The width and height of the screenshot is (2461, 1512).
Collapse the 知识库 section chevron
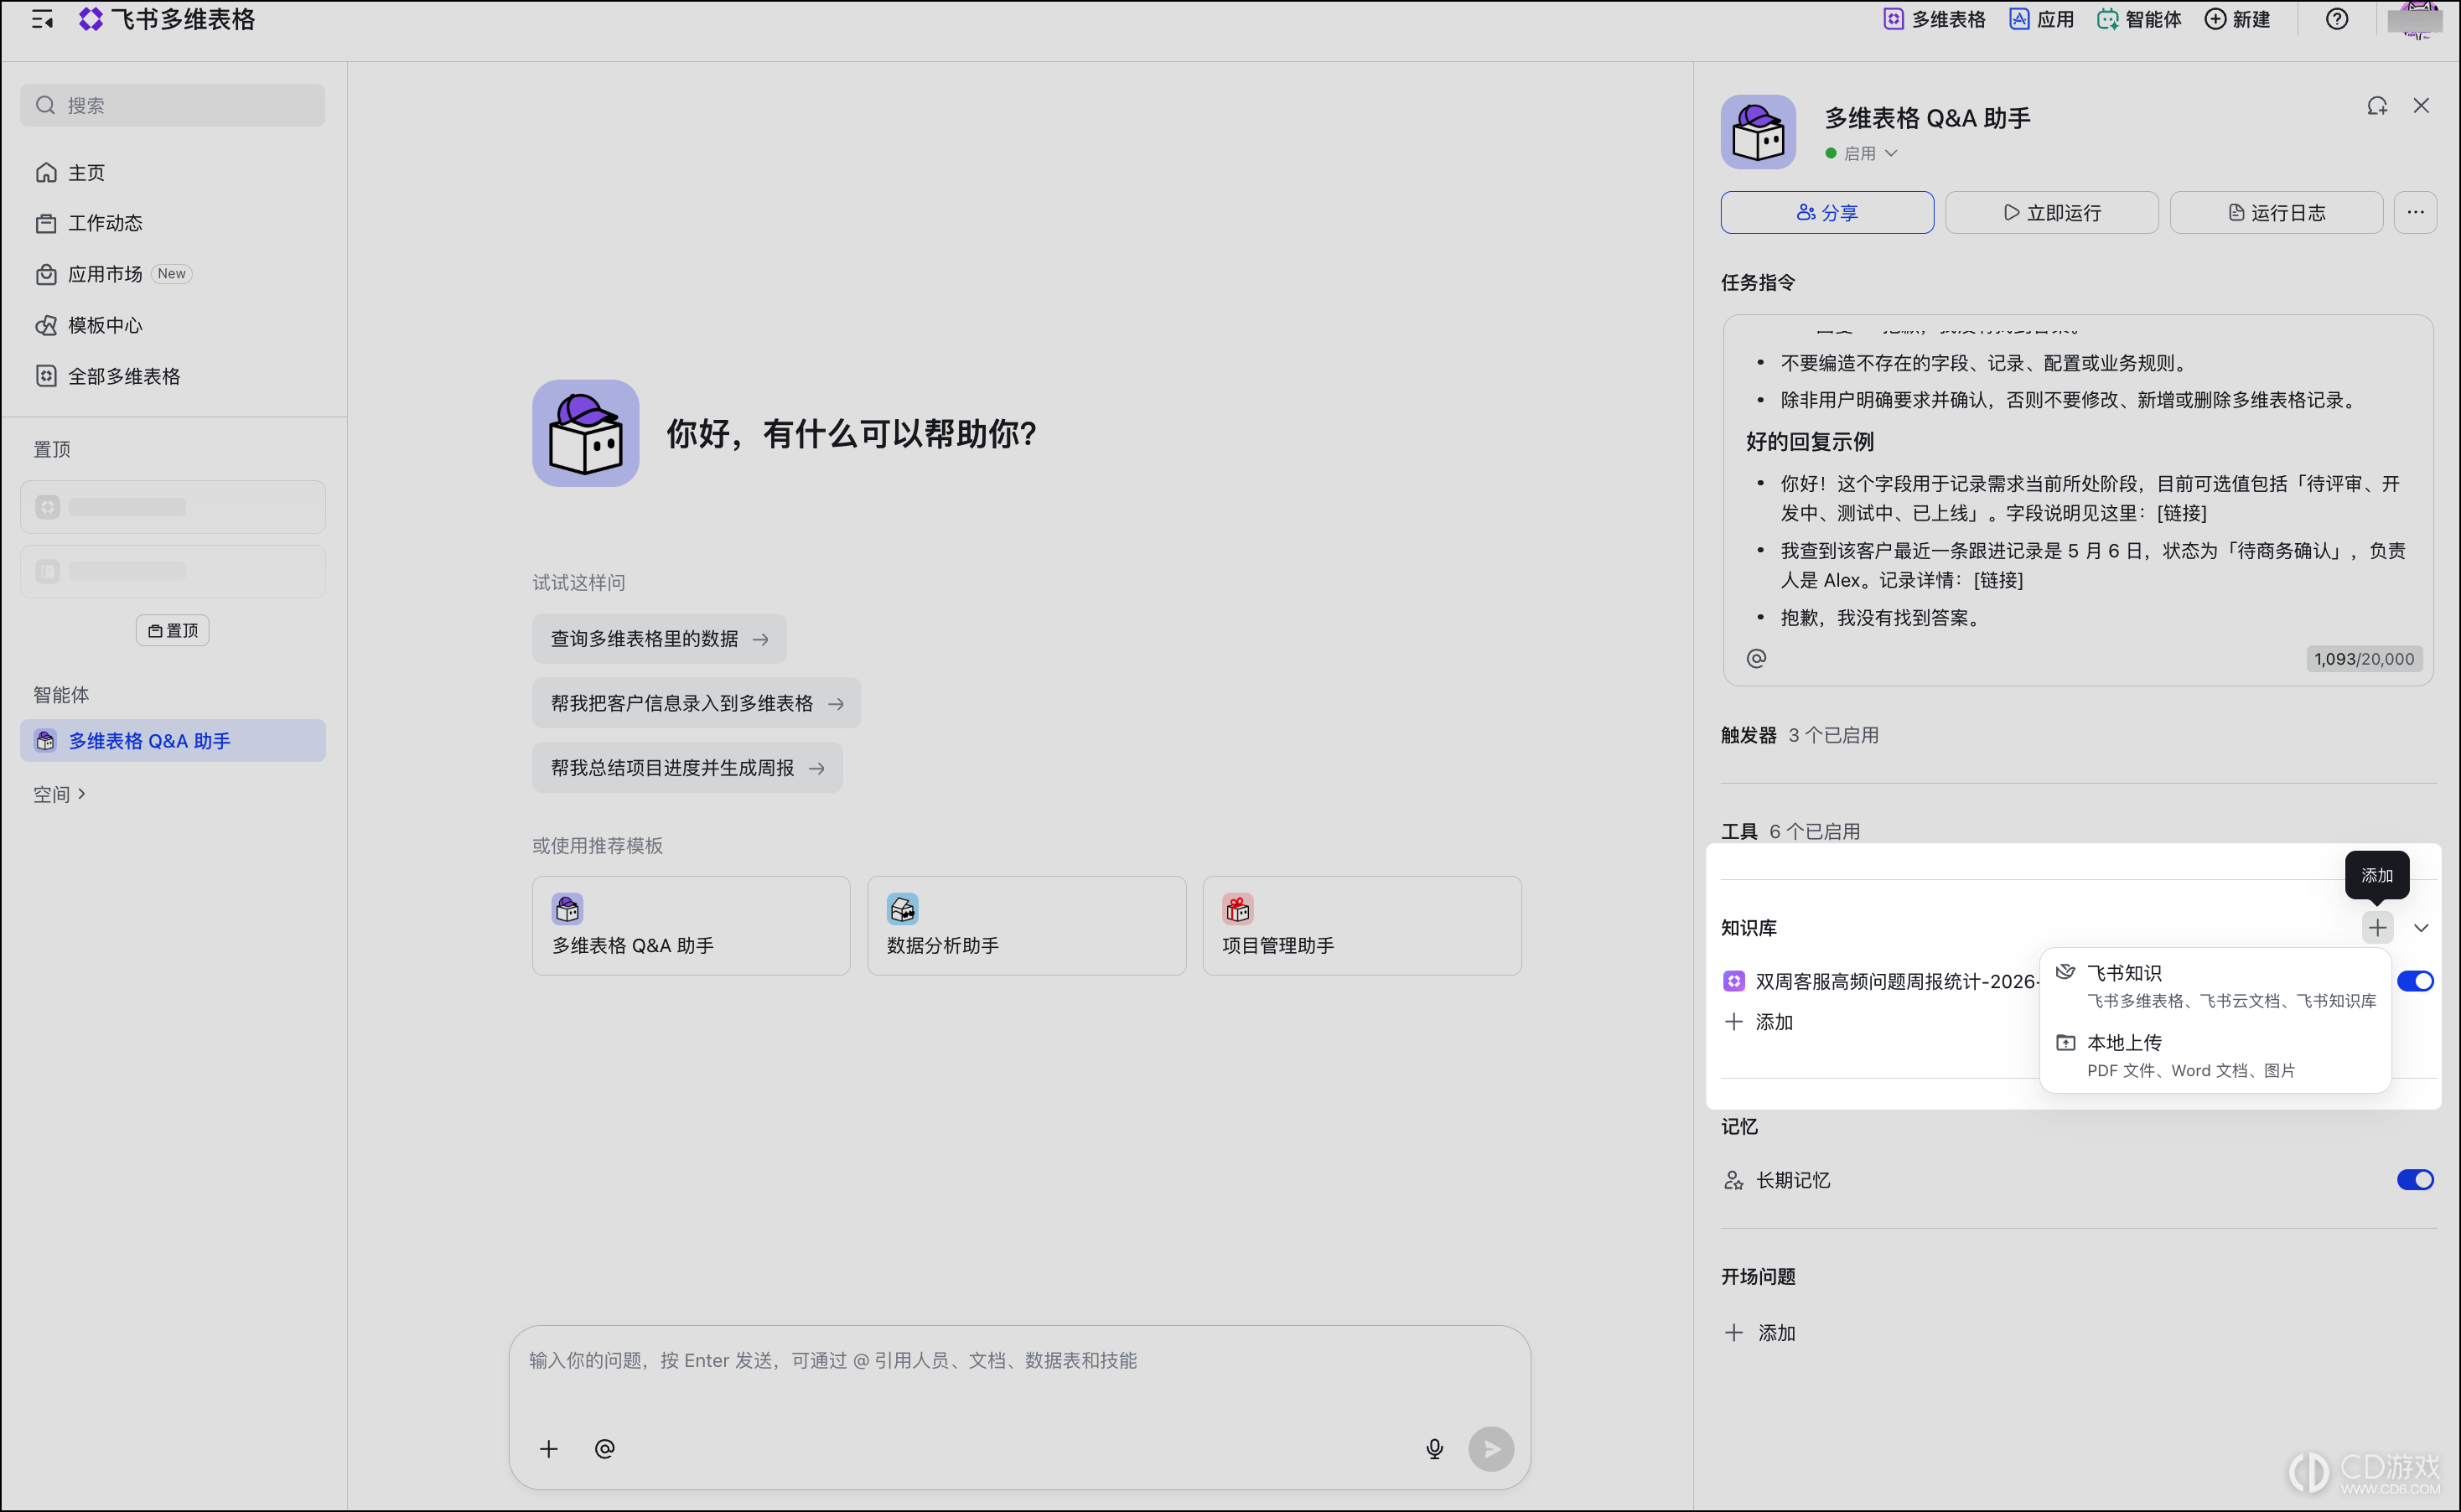(2421, 928)
